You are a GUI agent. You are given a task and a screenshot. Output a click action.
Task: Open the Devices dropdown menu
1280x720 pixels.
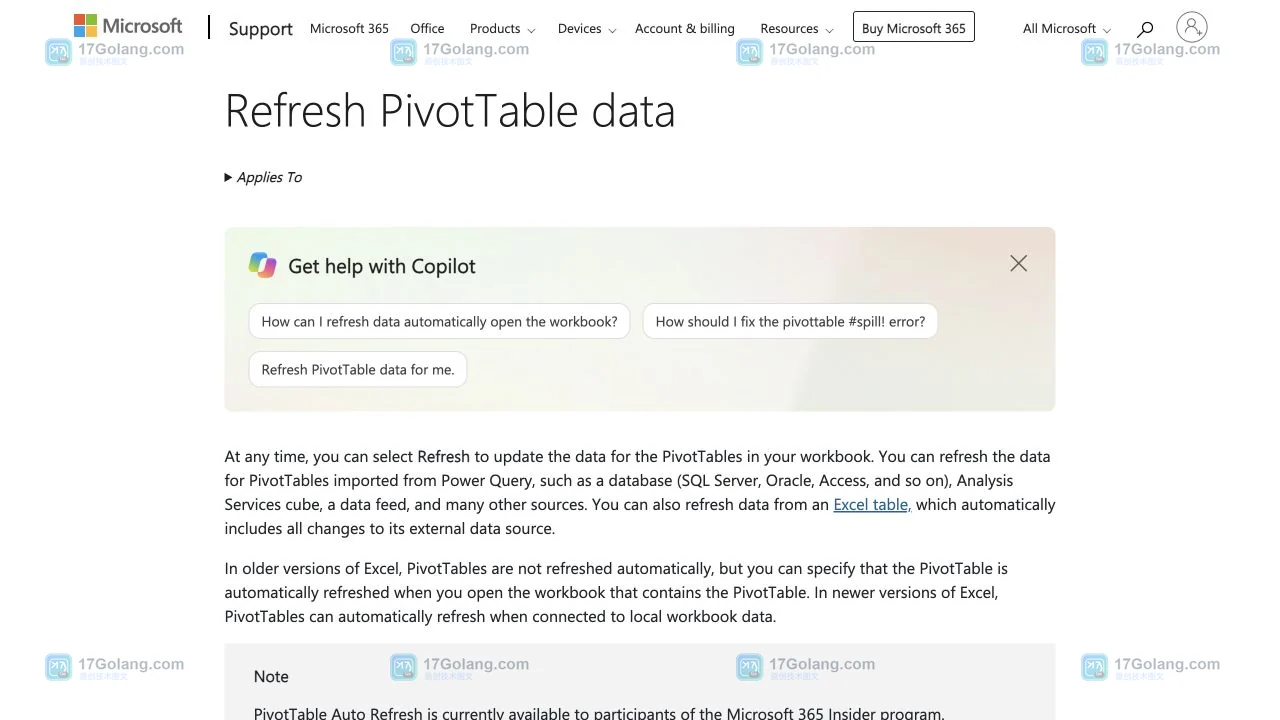coord(586,28)
